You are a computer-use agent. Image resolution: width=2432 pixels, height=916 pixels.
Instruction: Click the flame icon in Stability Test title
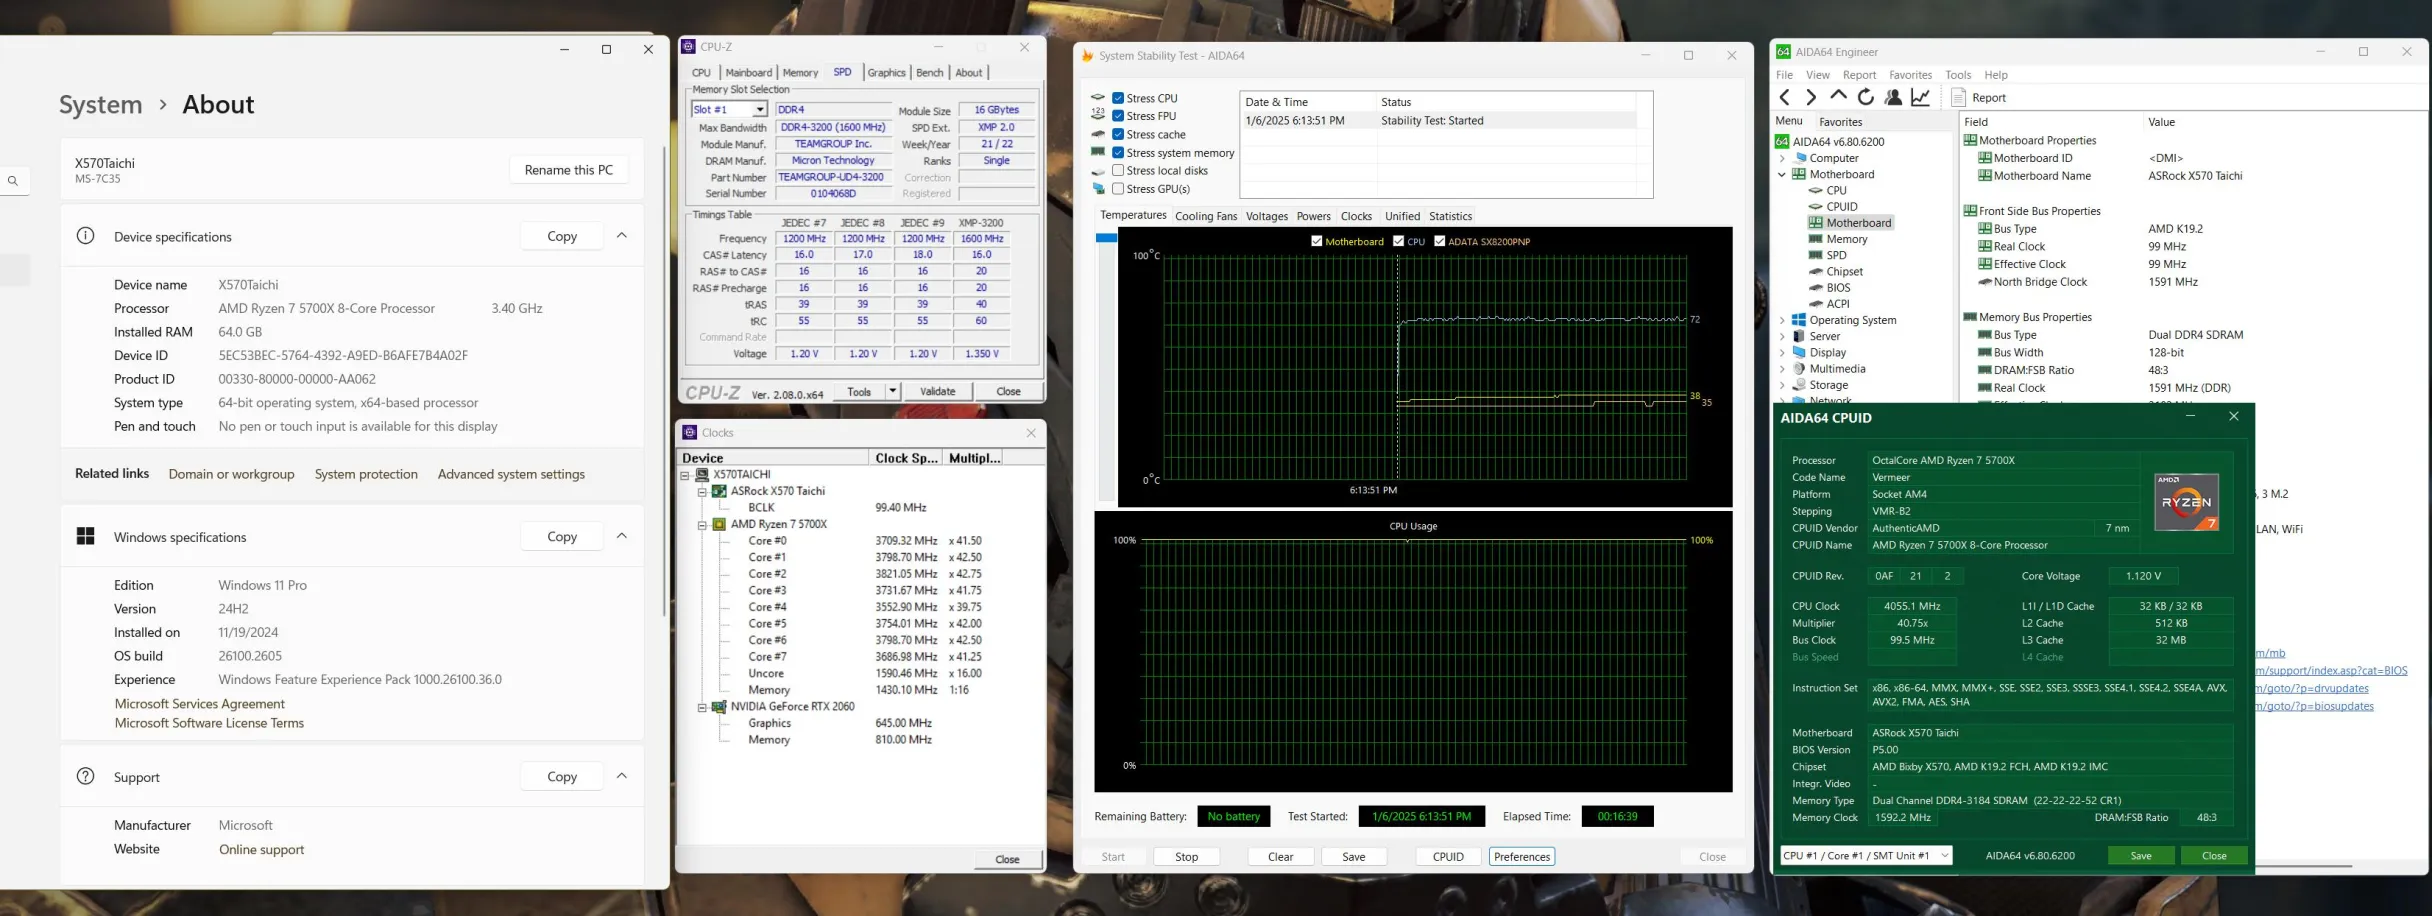point(1088,56)
